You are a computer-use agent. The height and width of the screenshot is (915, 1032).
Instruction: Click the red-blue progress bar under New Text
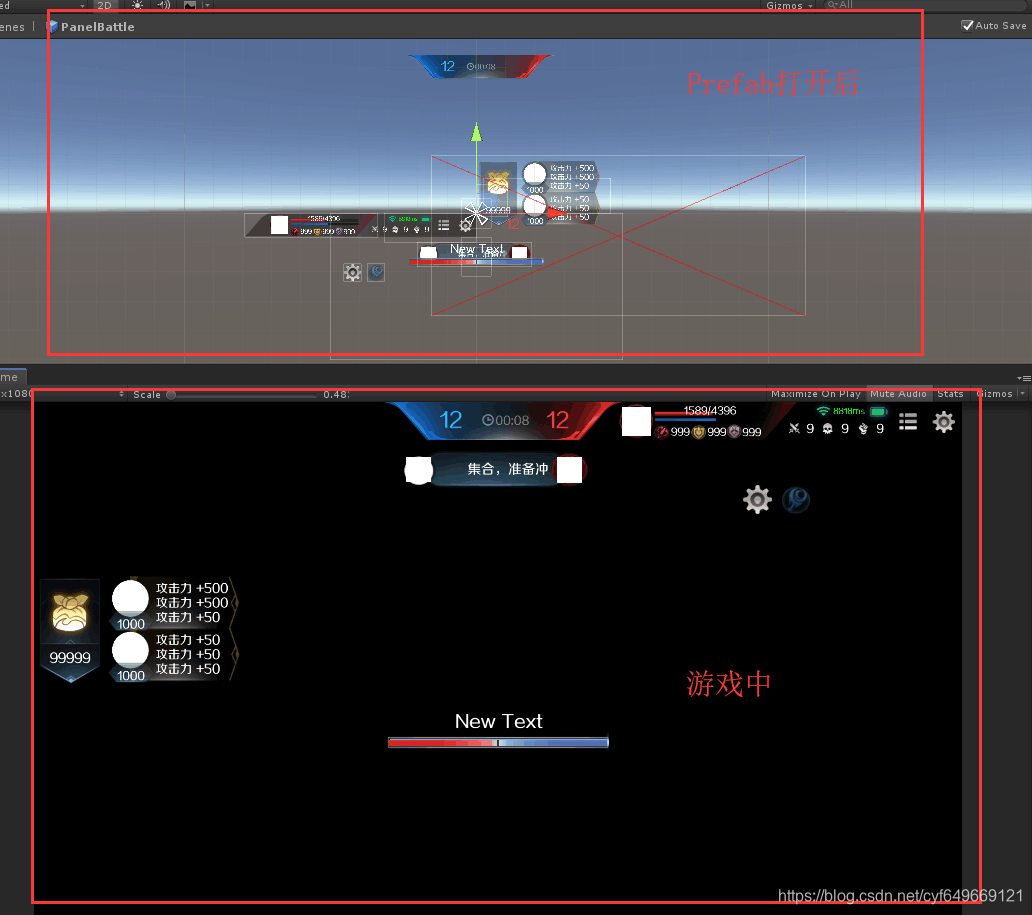(x=498, y=743)
